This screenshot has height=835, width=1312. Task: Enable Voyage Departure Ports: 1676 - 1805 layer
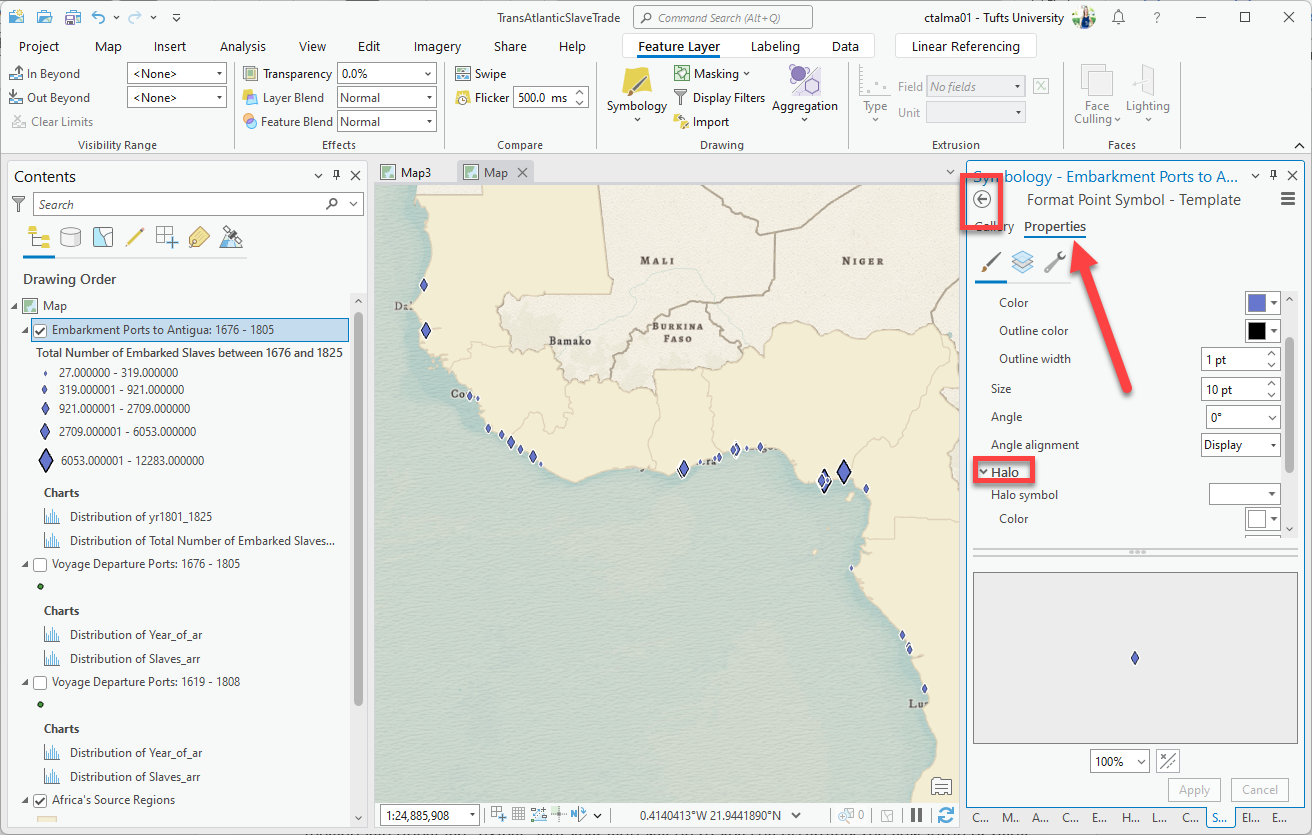(x=40, y=564)
